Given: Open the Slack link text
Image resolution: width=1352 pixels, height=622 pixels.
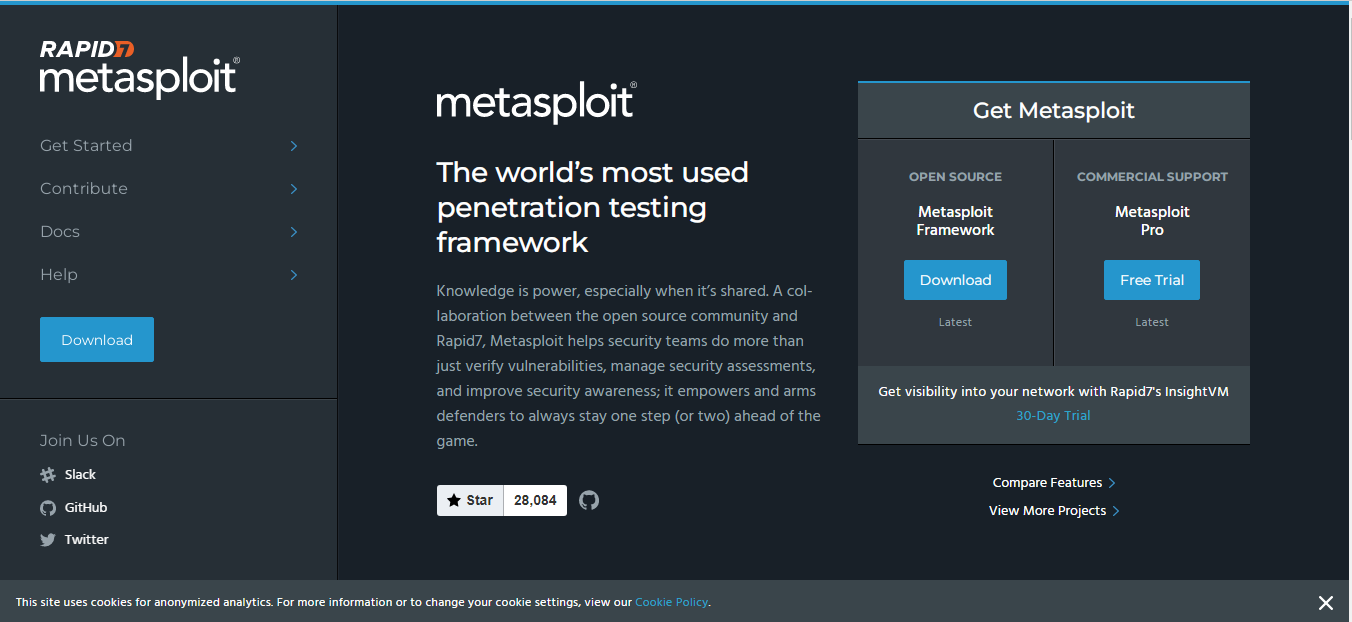Looking at the screenshot, I should pyautogui.click(x=80, y=475).
